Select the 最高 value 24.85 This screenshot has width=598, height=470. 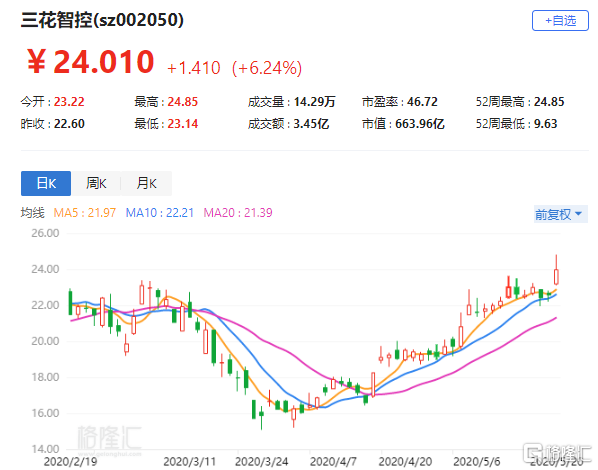[183, 102]
